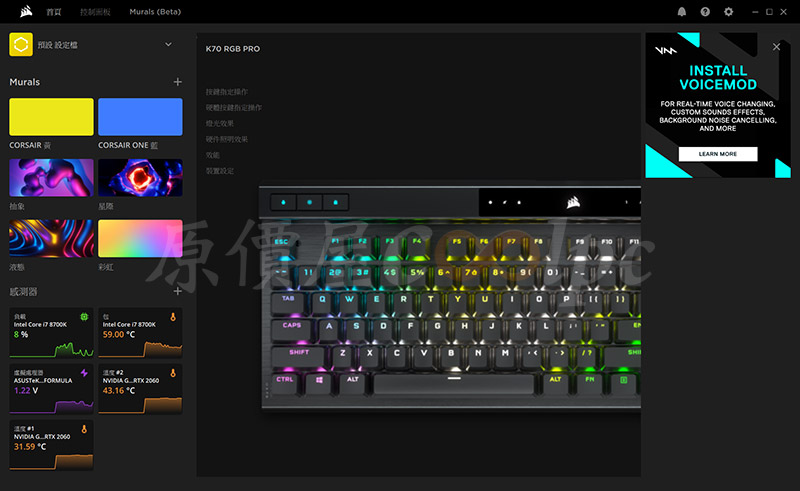Select the 星際 interstellar mural thumbnail

coord(140,178)
